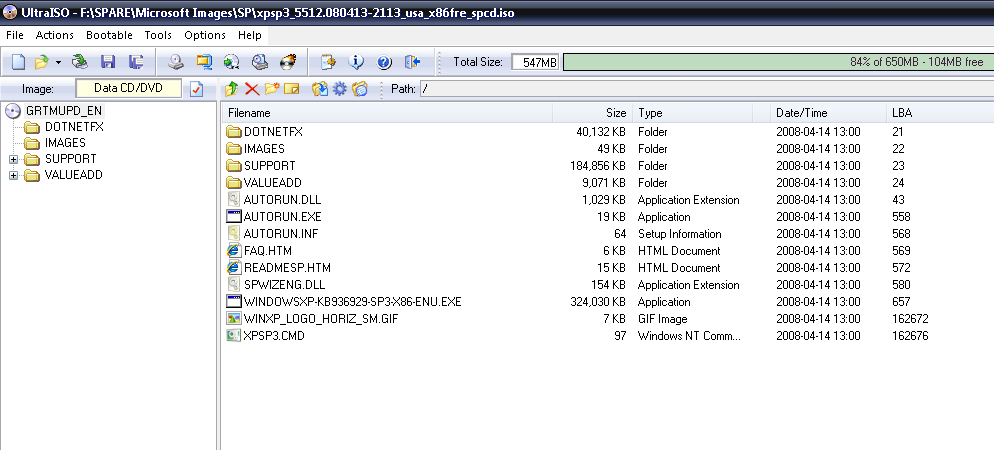Screen dimensions: 994x450
Task: Sort by the Size column header
Action: 592,113
